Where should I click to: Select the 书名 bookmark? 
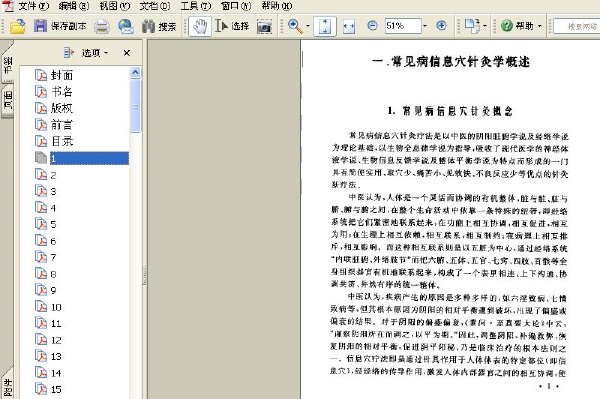62,91
